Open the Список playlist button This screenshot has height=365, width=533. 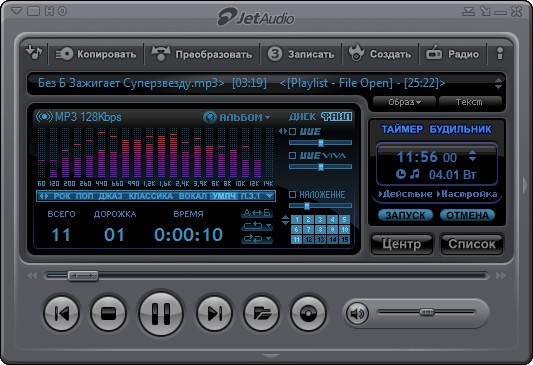pos(471,244)
